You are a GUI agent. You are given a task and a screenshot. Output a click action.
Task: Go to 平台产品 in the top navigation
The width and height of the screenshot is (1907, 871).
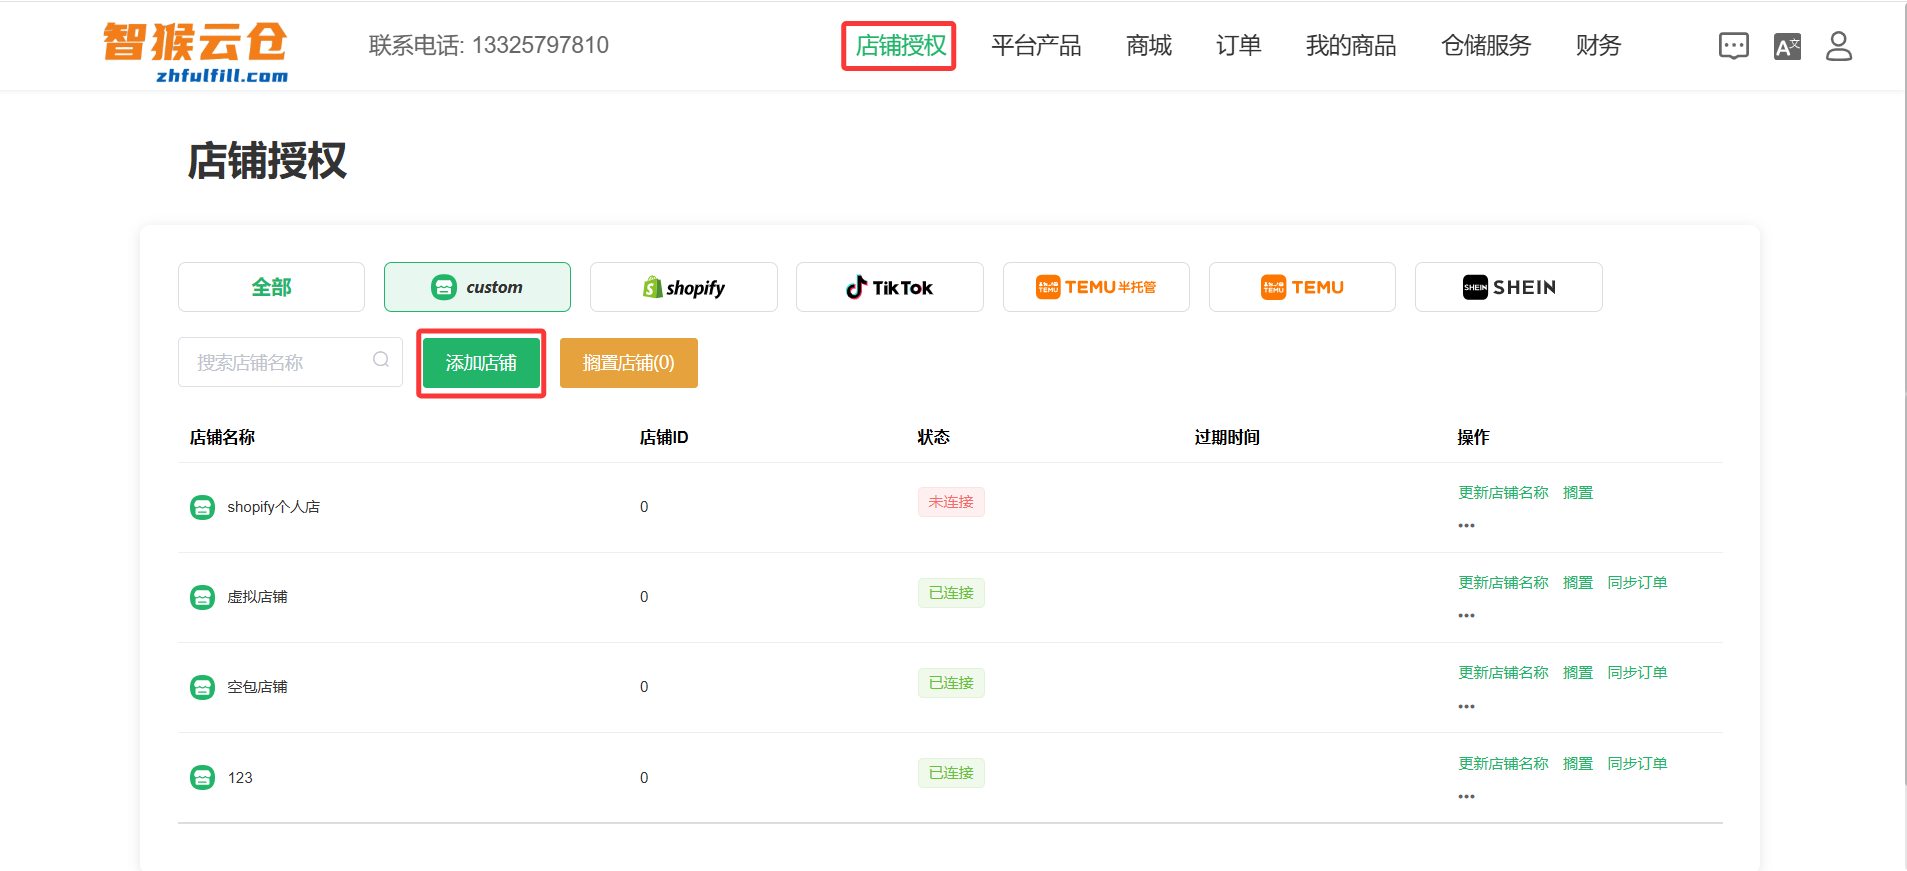[1036, 46]
